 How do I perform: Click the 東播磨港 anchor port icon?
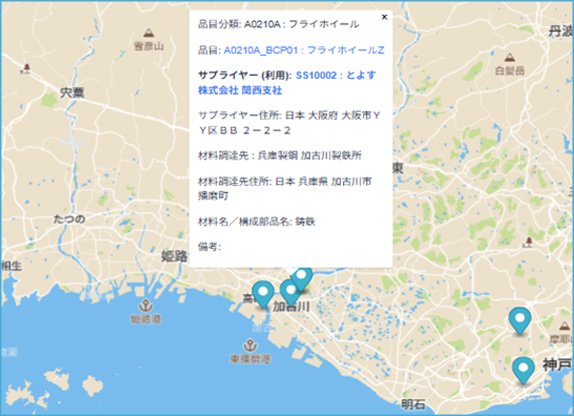(x=250, y=345)
